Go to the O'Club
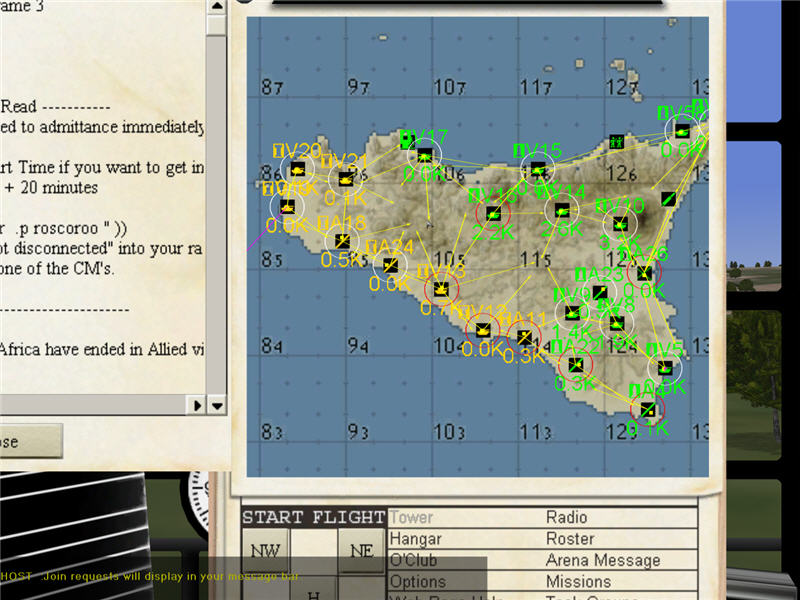800x600 pixels. [413, 560]
